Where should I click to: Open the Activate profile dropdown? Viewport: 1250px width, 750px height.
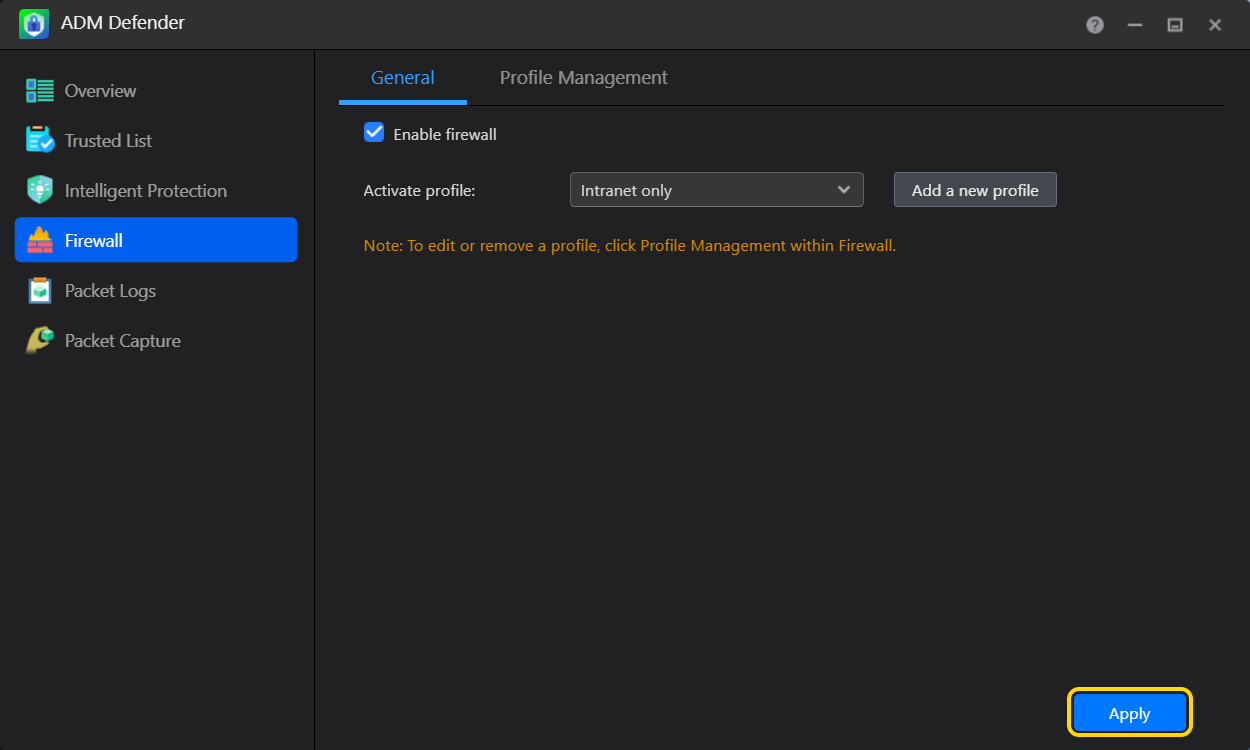pyautogui.click(x=716, y=190)
